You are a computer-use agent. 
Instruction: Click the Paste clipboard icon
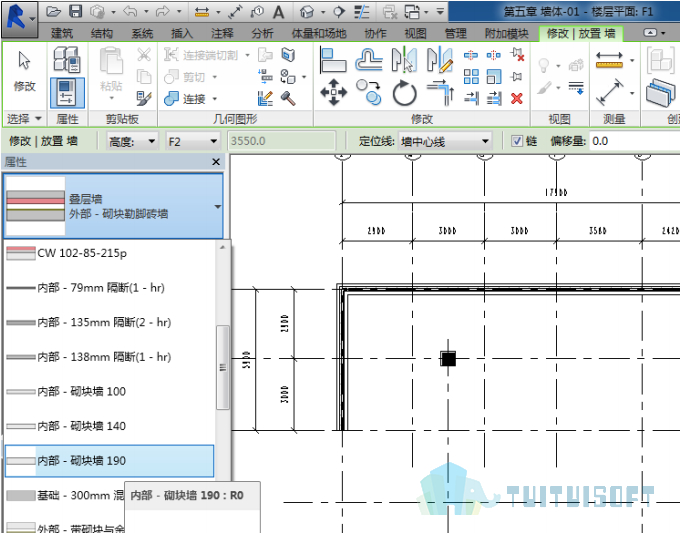[x=111, y=61]
